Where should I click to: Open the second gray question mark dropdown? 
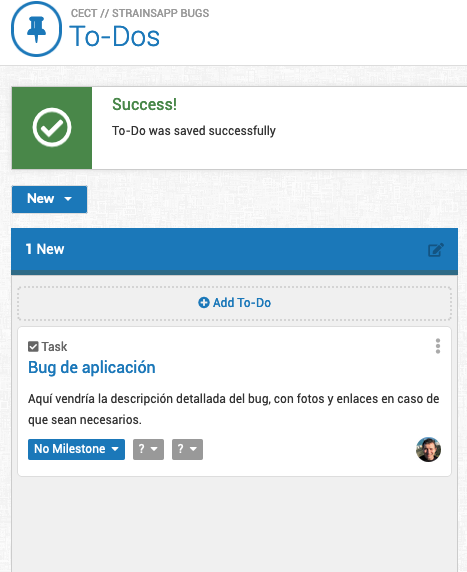tap(188, 449)
